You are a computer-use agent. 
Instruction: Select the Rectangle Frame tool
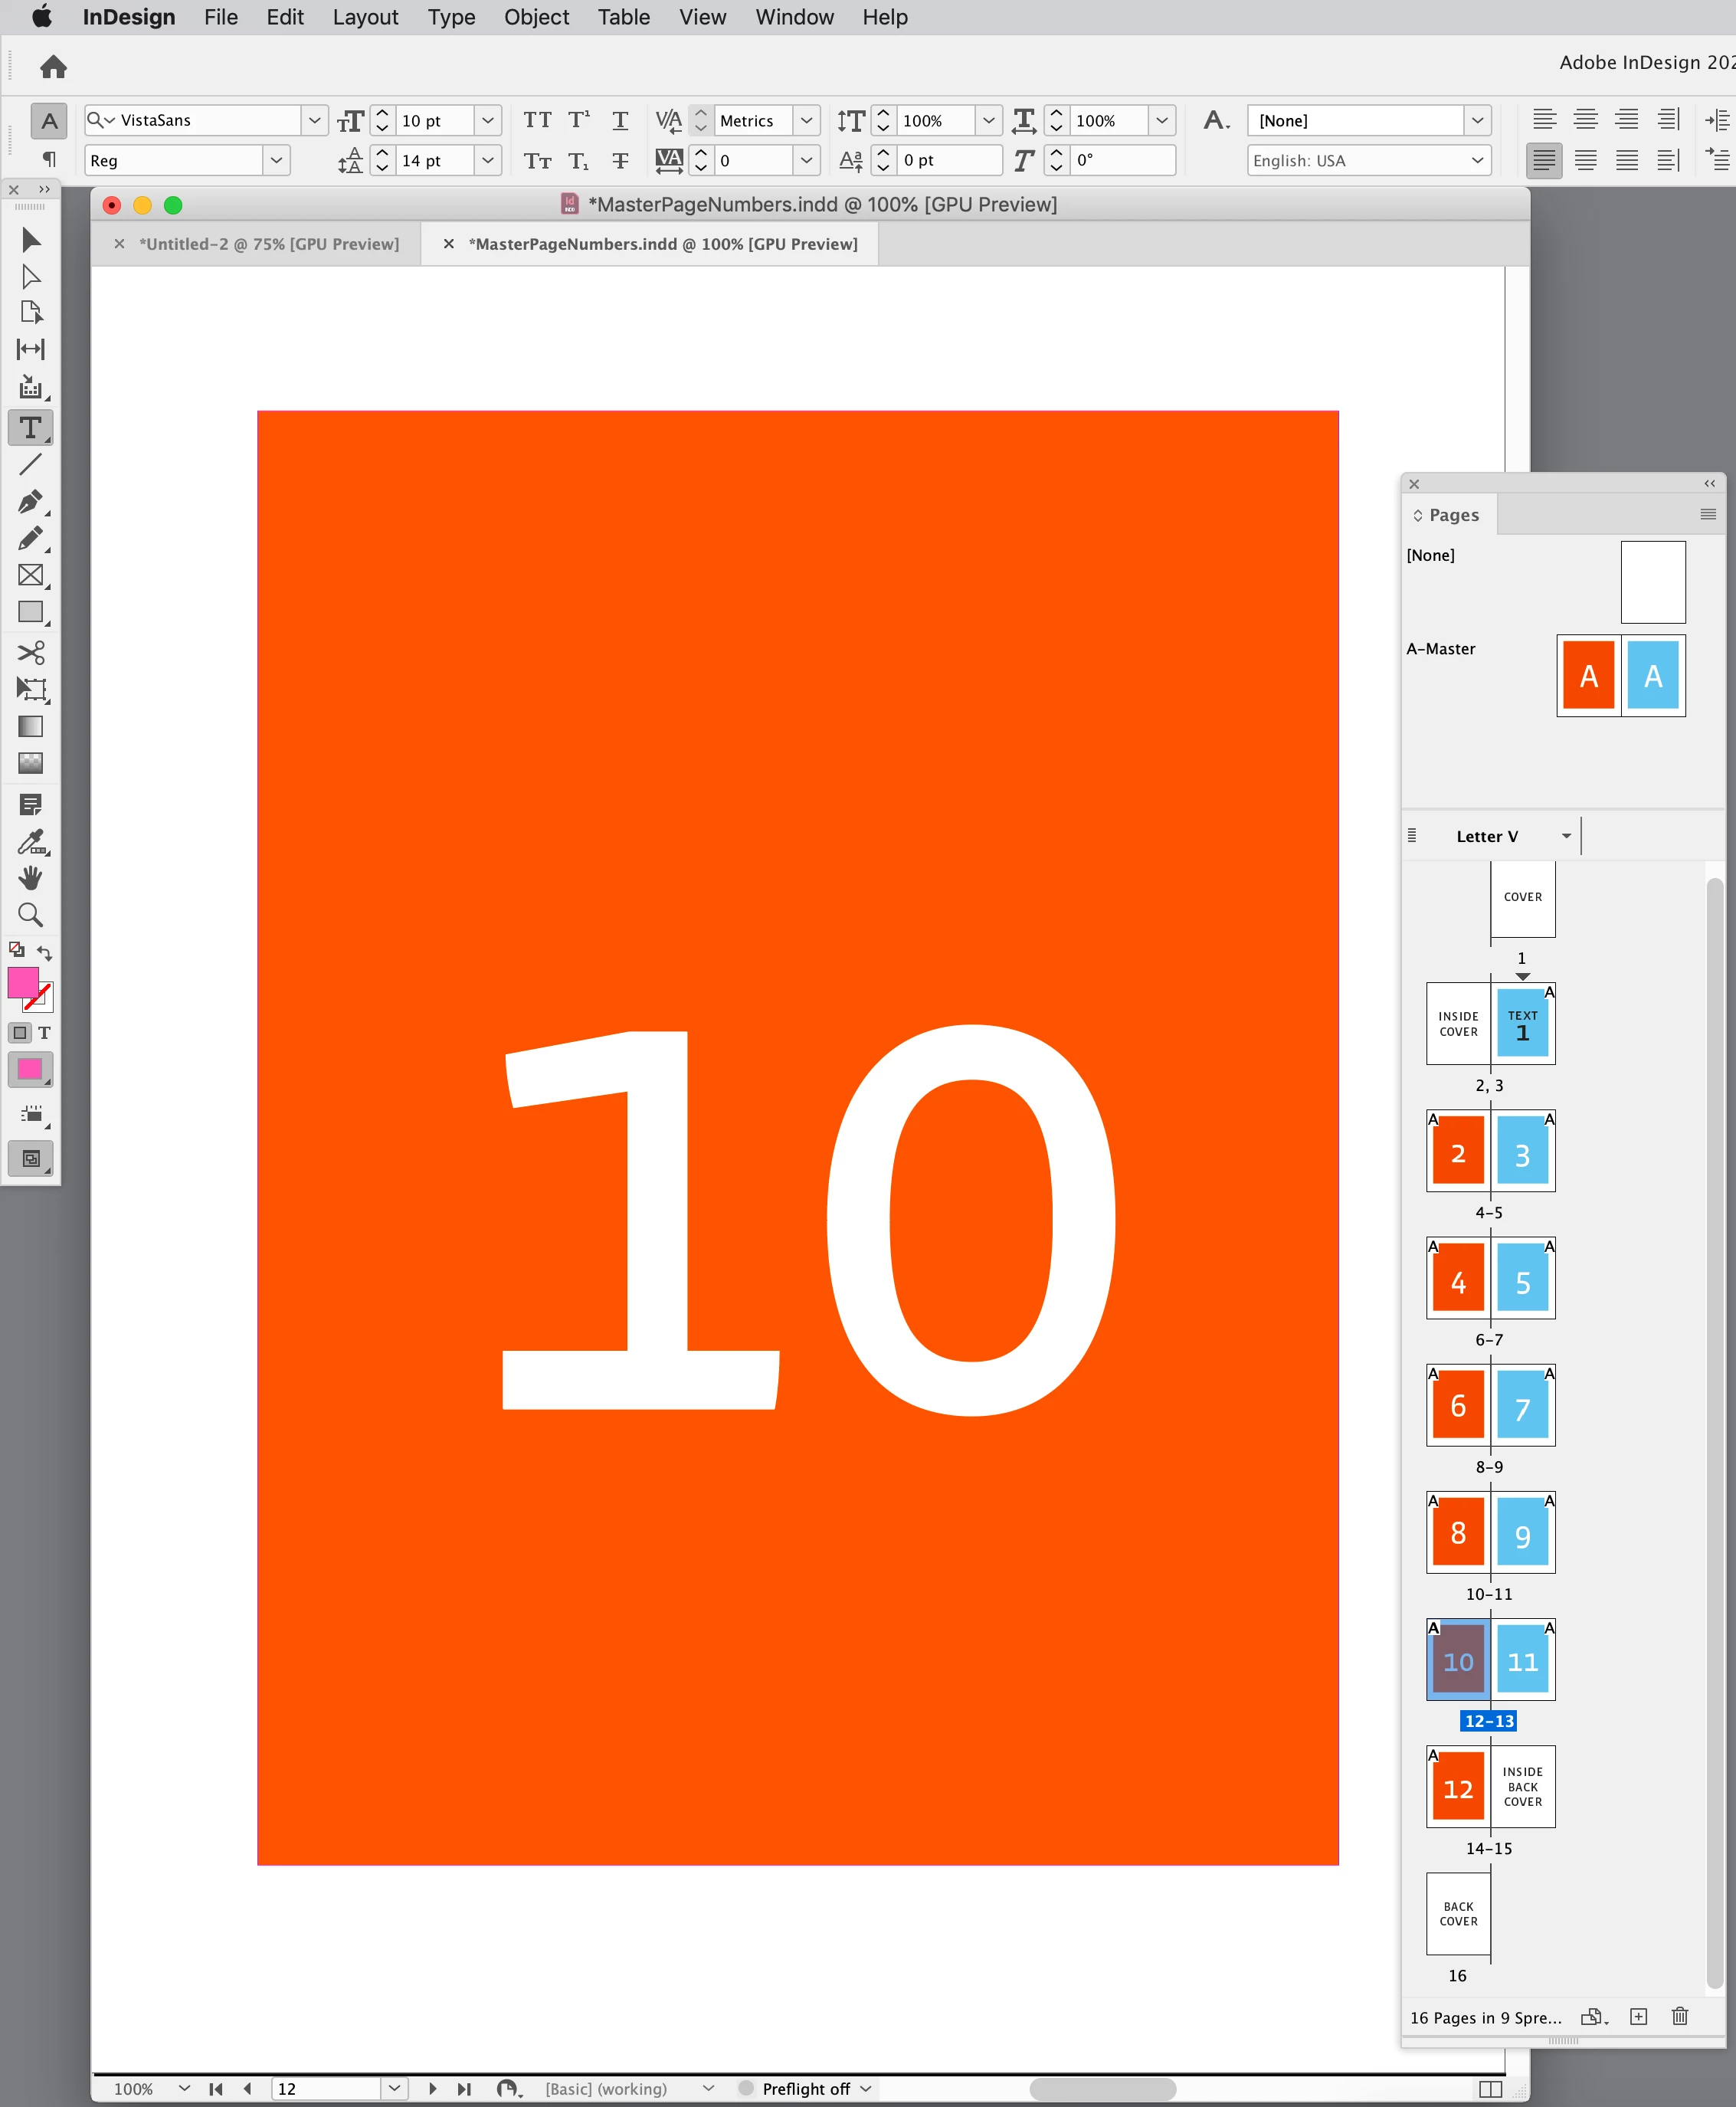click(x=30, y=575)
